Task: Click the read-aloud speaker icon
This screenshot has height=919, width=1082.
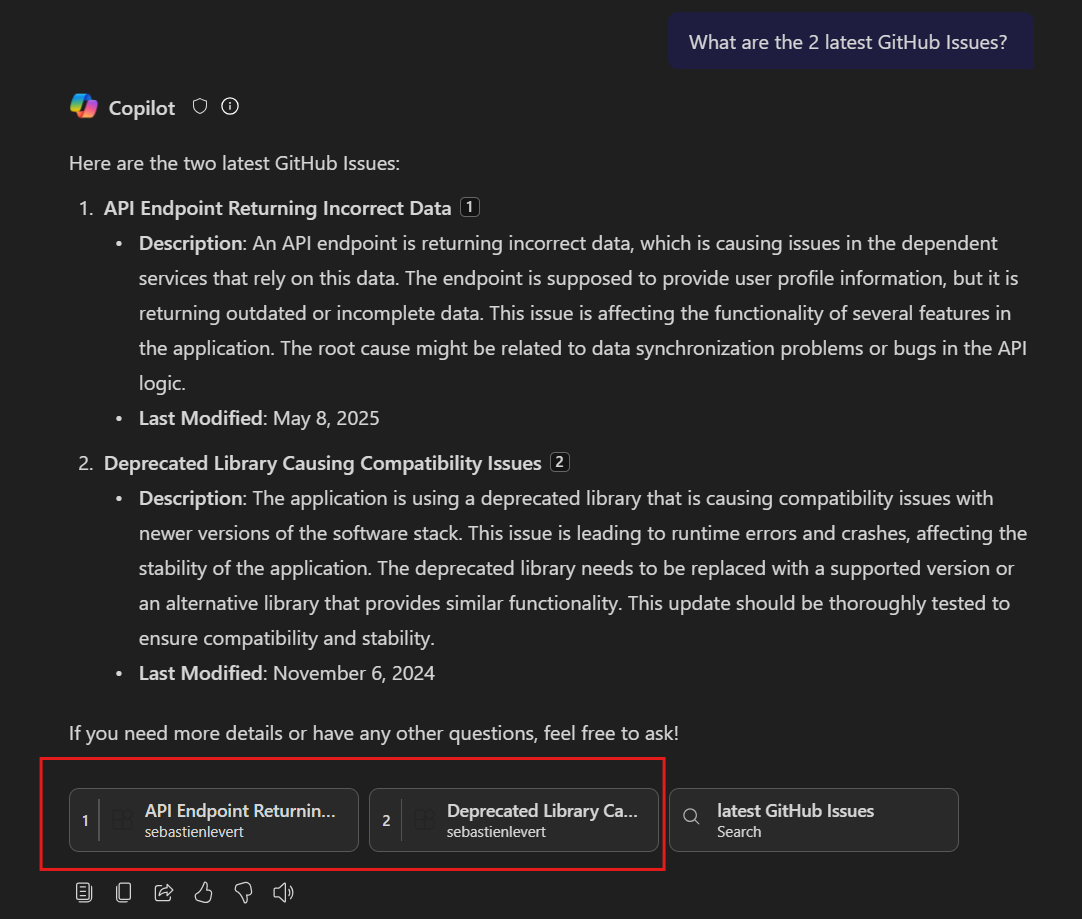Action: [283, 892]
